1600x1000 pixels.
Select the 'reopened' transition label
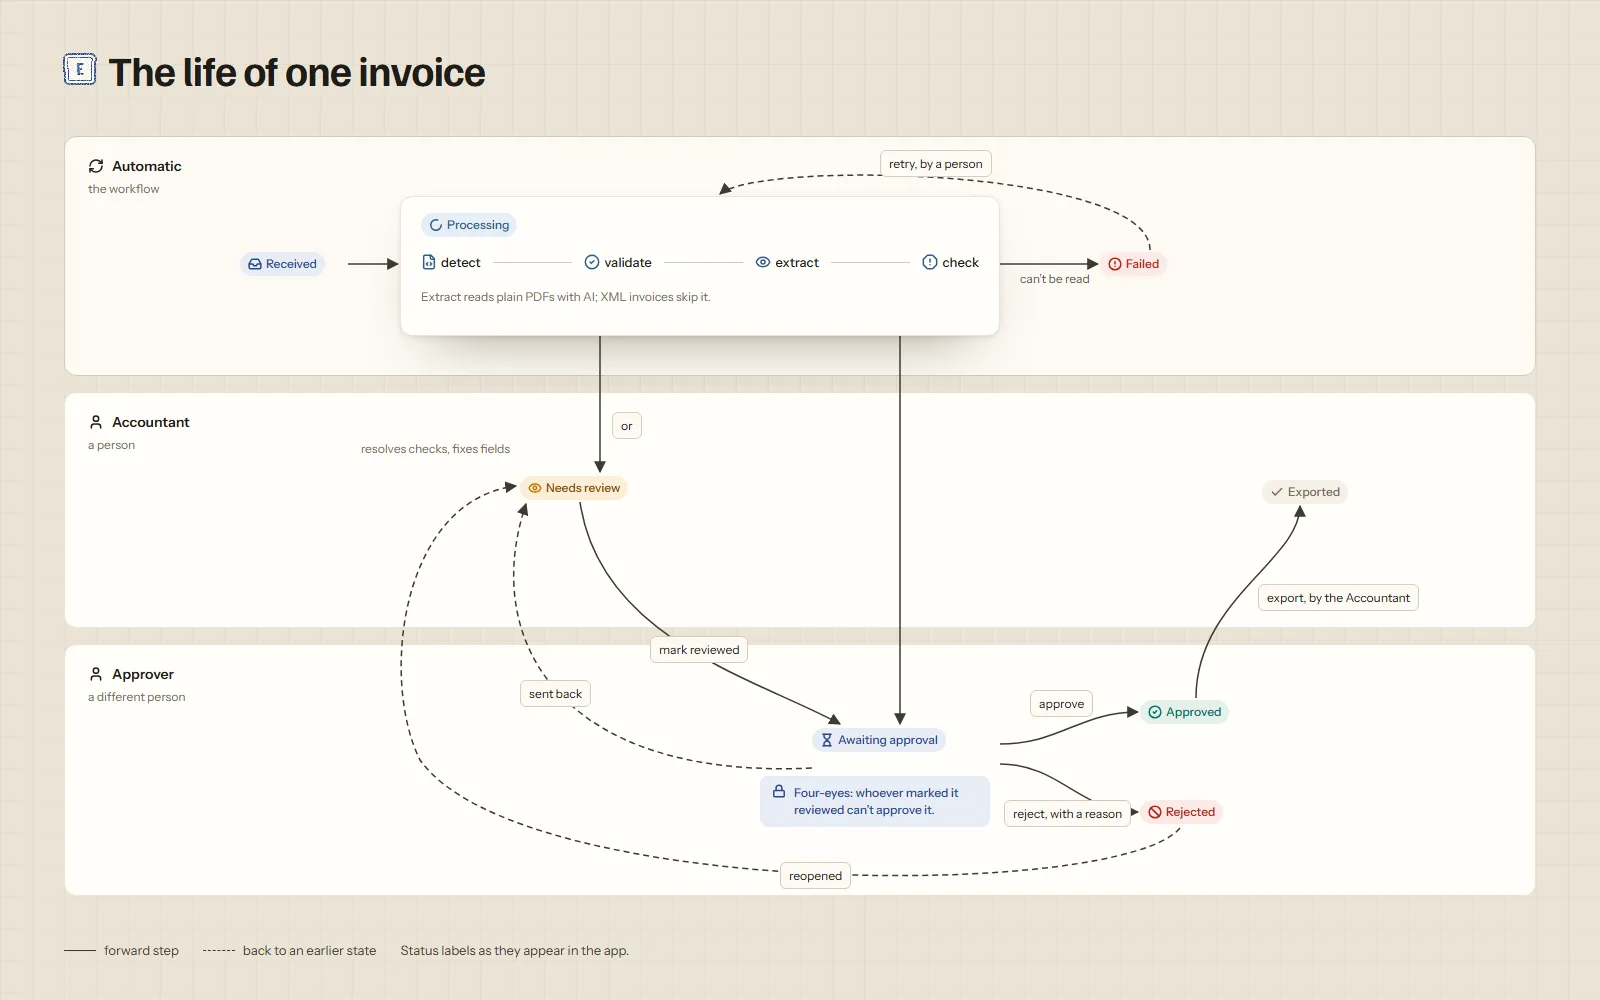pyautogui.click(x=815, y=876)
